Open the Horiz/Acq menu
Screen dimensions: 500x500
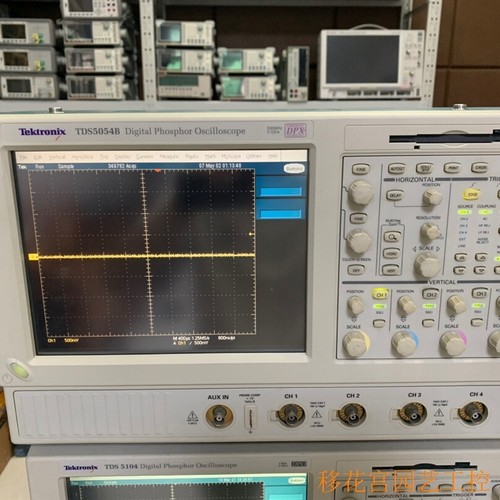tap(82, 157)
